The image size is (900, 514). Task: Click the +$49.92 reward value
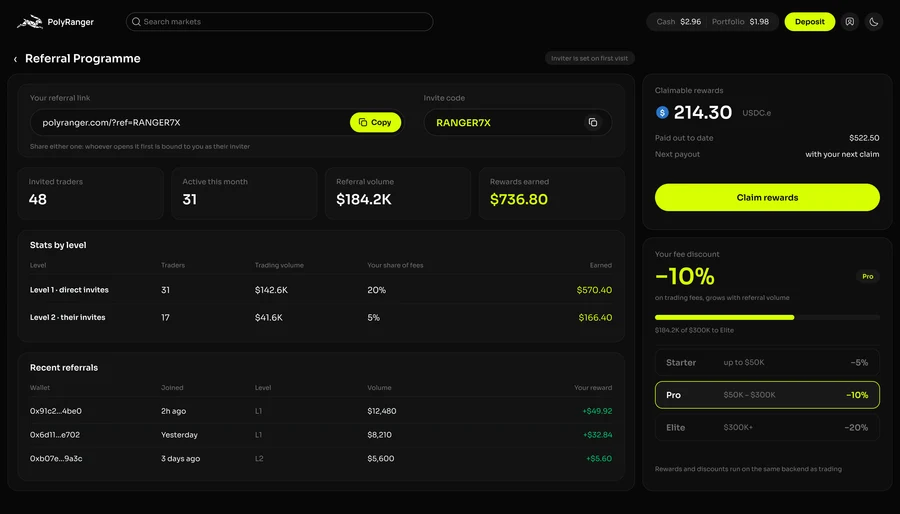click(x=597, y=411)
